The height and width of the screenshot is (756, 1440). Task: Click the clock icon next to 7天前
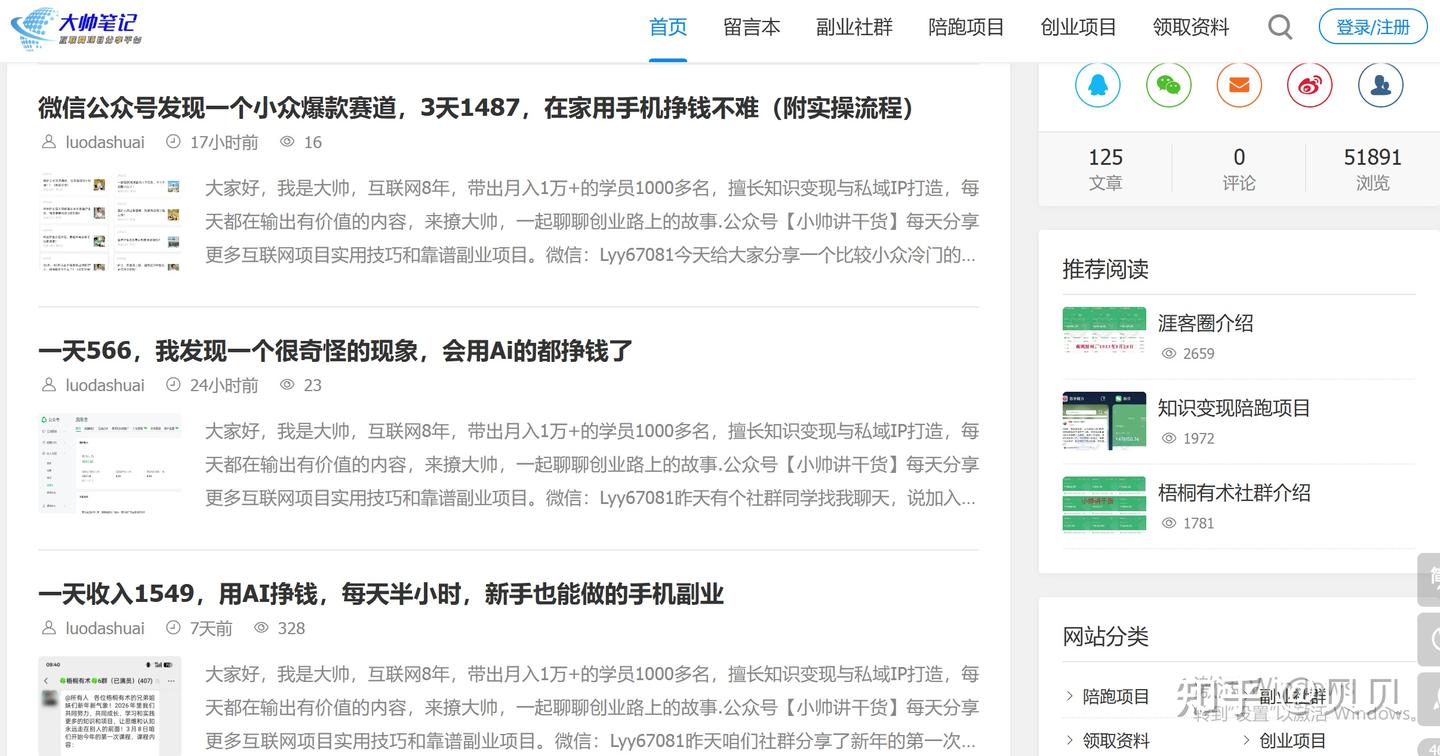click(x=173, y=628)
